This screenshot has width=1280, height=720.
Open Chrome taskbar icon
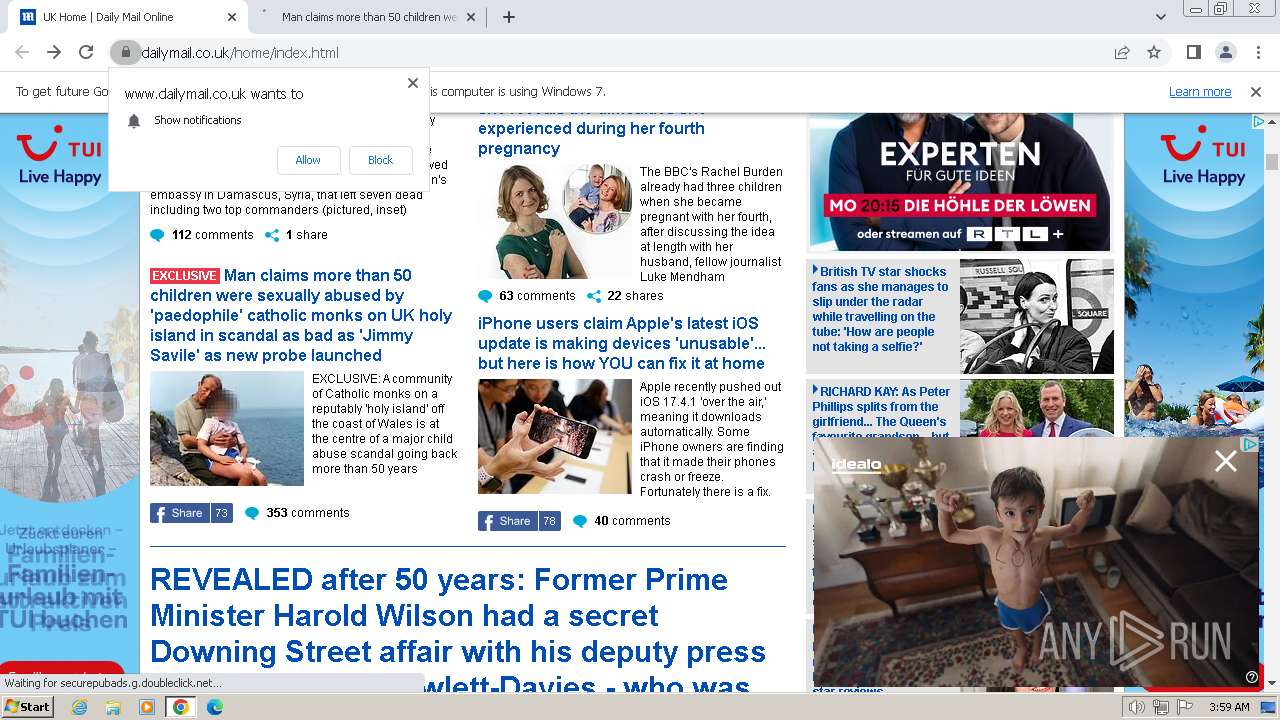point(181,707)
